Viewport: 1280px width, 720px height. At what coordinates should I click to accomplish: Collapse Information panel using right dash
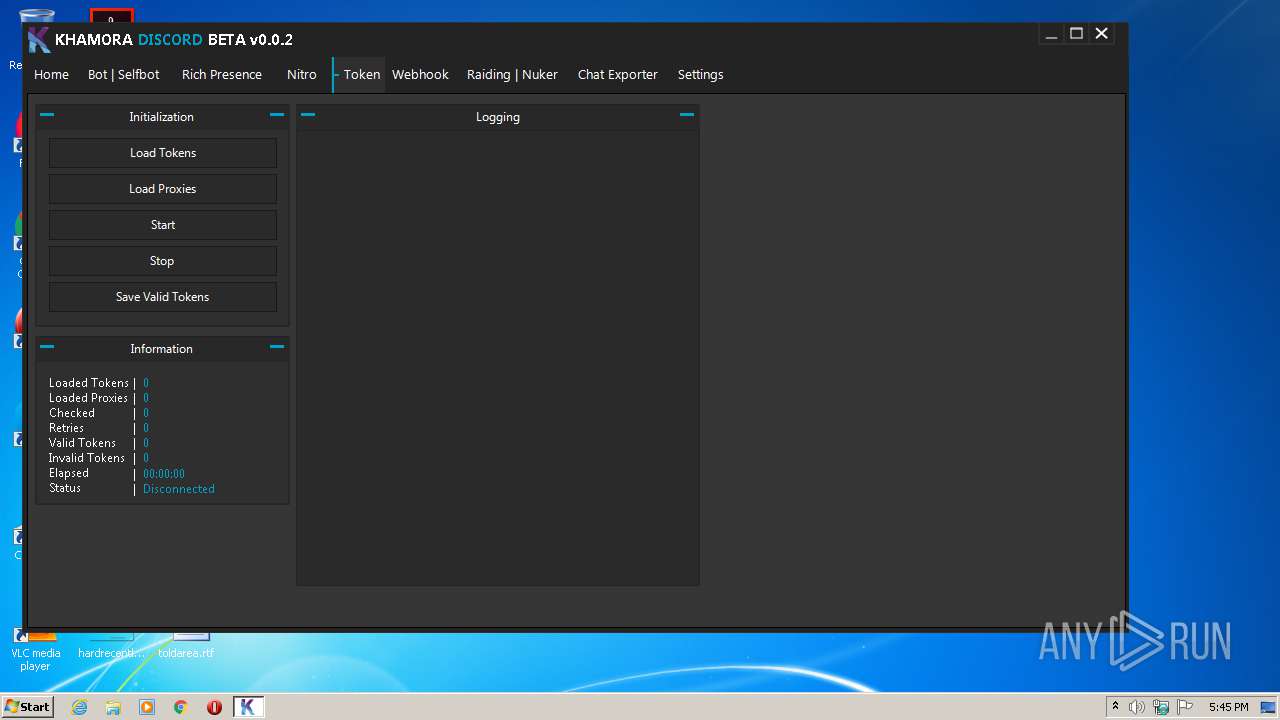(277, 347)
